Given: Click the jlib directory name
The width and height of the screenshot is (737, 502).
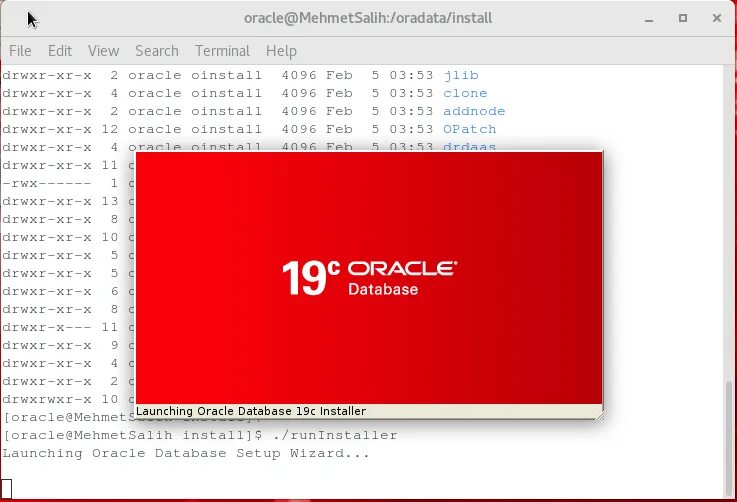Looking at the screenshot, I should (461, 75).
